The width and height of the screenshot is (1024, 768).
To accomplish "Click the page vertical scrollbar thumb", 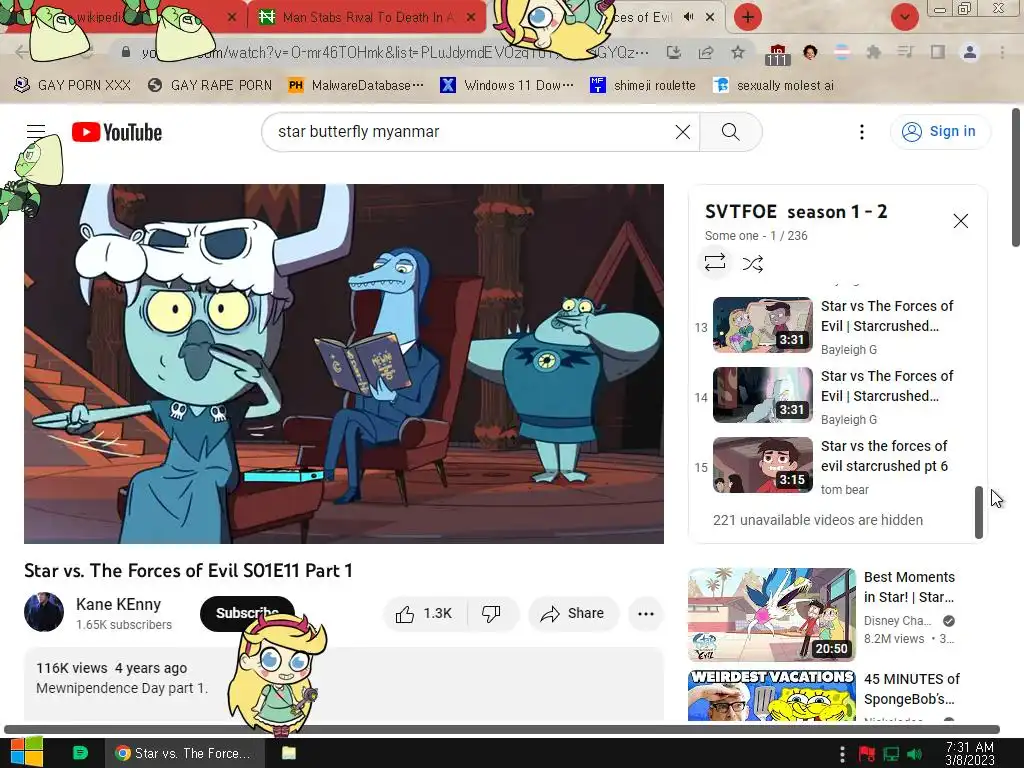I will 1016,178.
